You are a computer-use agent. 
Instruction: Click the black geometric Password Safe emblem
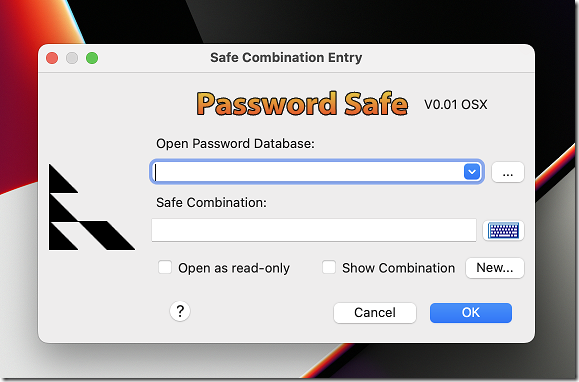click(92, 207)
